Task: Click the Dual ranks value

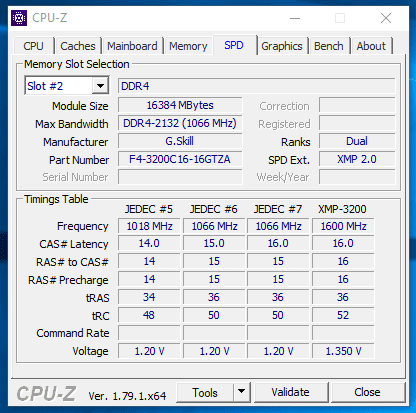Action: point(357,141)
